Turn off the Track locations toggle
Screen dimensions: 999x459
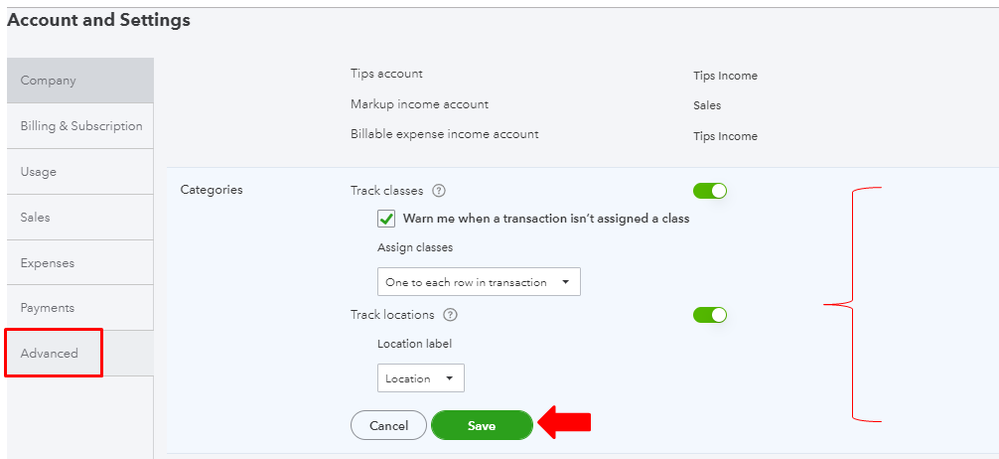pyautogui.click(x=709, y=315)
